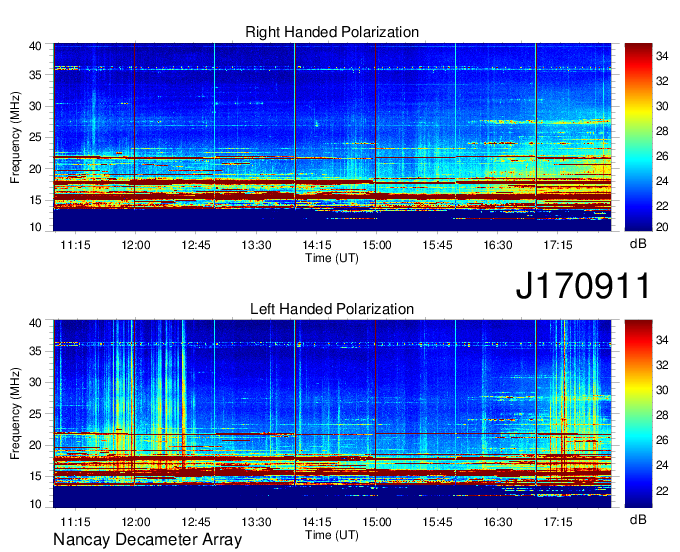Click the 25 MHz tick of Left Handed plot
The height and width of the screenshot is (552, 680).
[36, 414]
